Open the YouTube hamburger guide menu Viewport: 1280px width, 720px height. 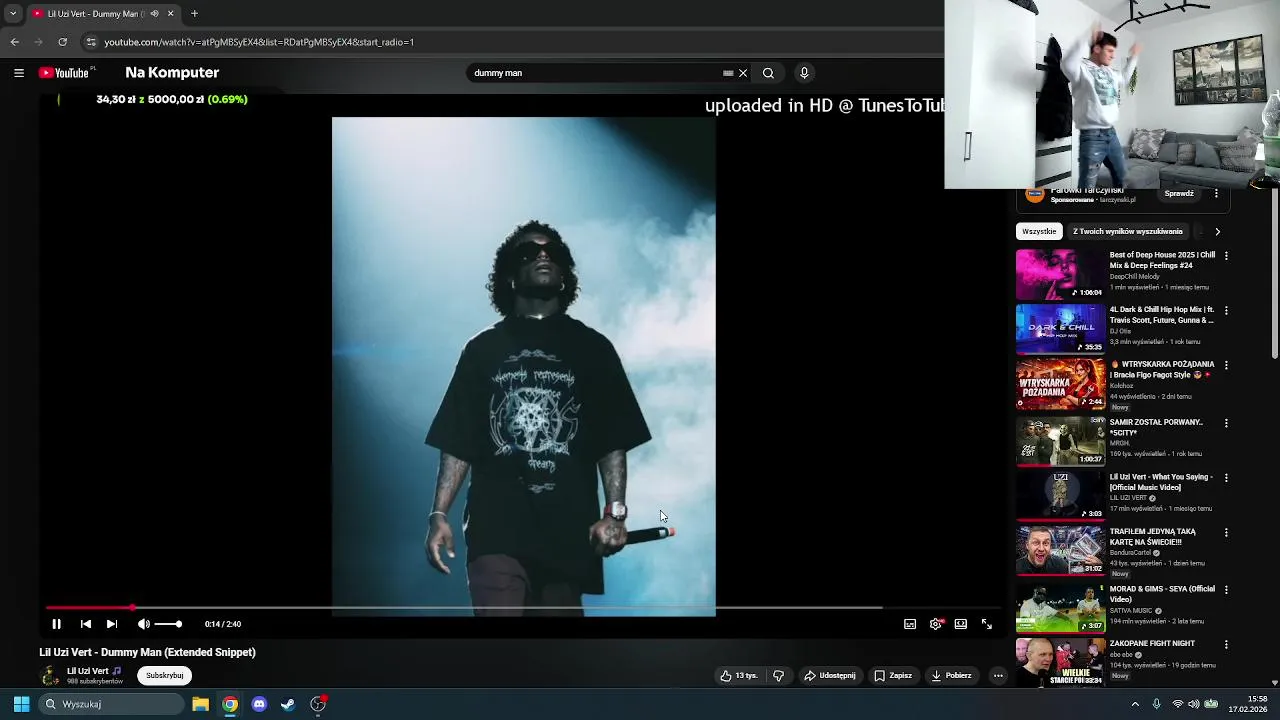tap(19, 73)
